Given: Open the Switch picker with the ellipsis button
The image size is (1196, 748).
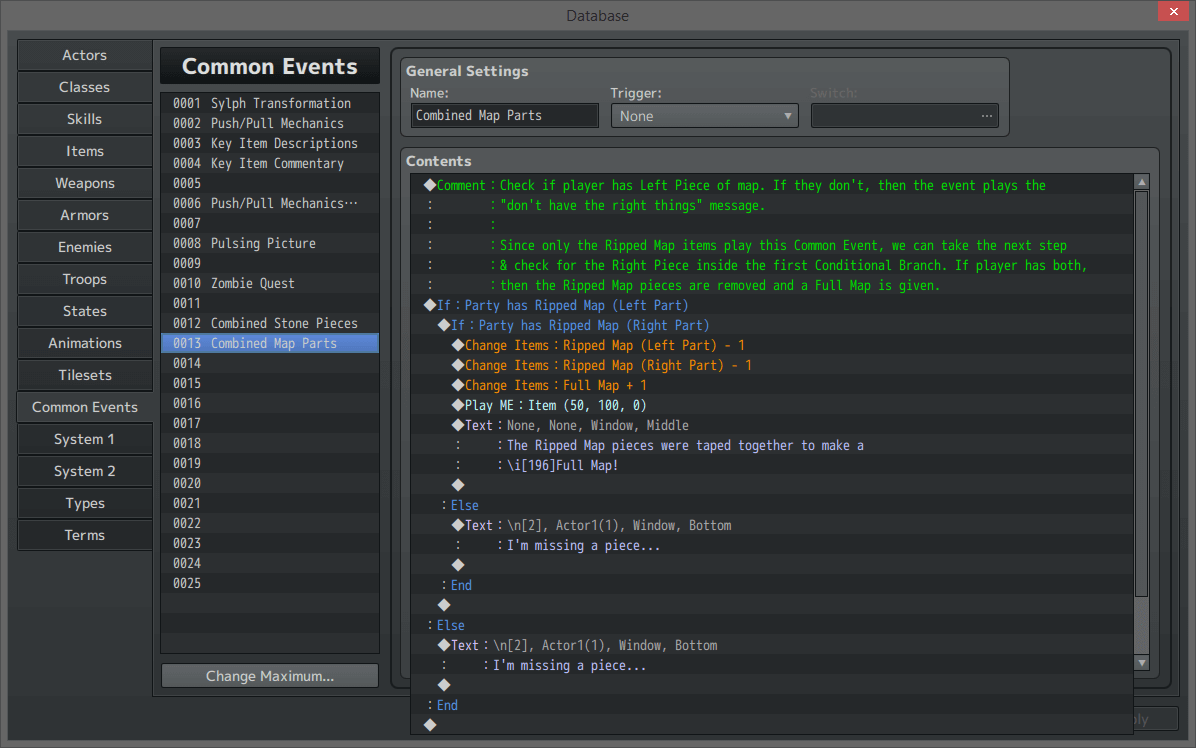Looking at the screenshot, I should point(986,115).
